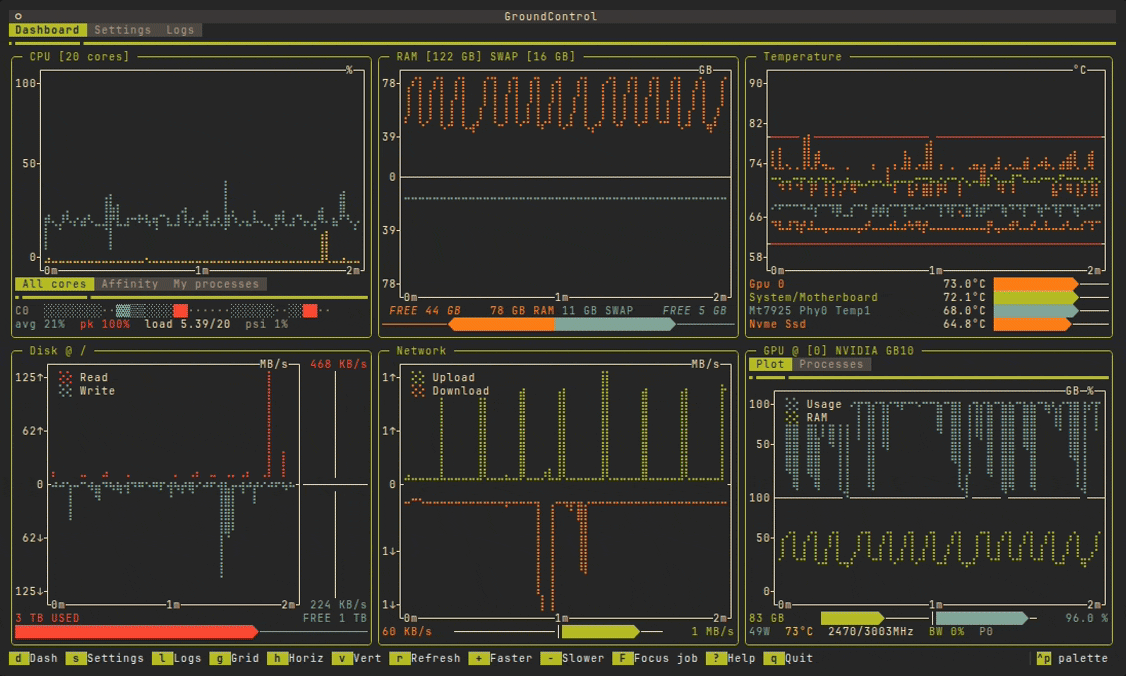This screenshot has width=1126, height=676.
Task: Click Slower in the footer bar
Action: tap(572, 658)
